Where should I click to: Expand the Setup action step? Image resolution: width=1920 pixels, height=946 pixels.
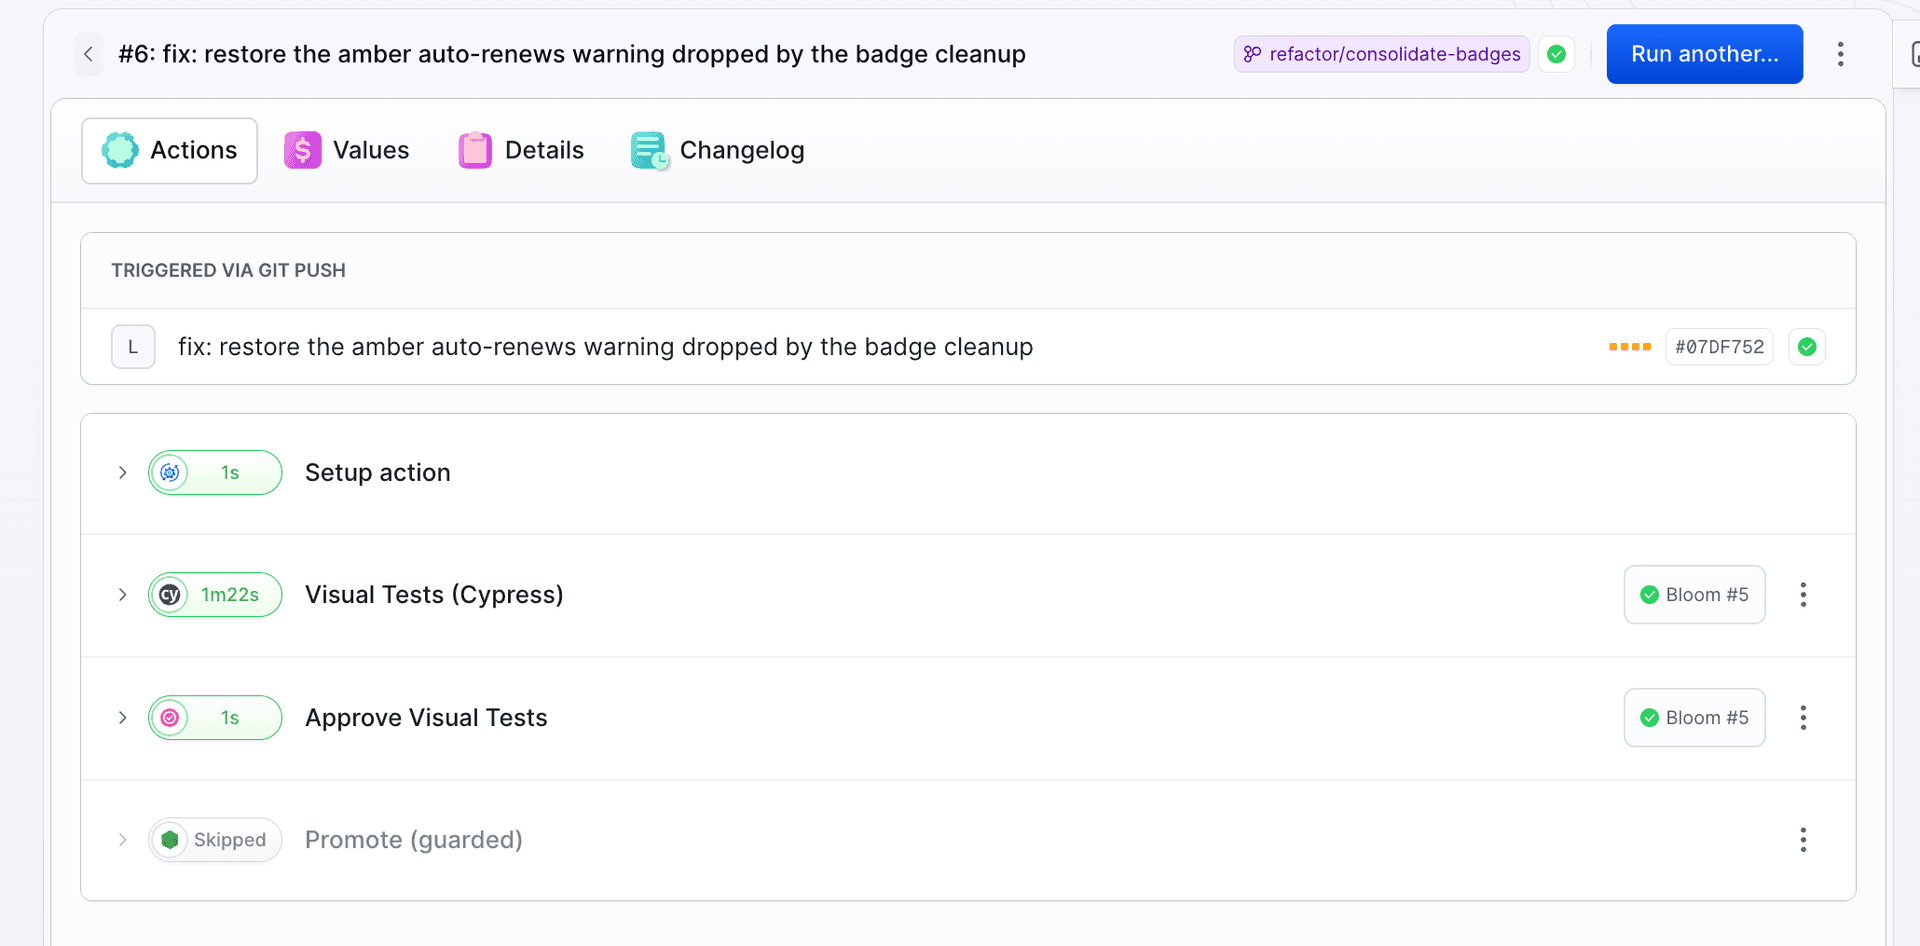click(122, 472)
